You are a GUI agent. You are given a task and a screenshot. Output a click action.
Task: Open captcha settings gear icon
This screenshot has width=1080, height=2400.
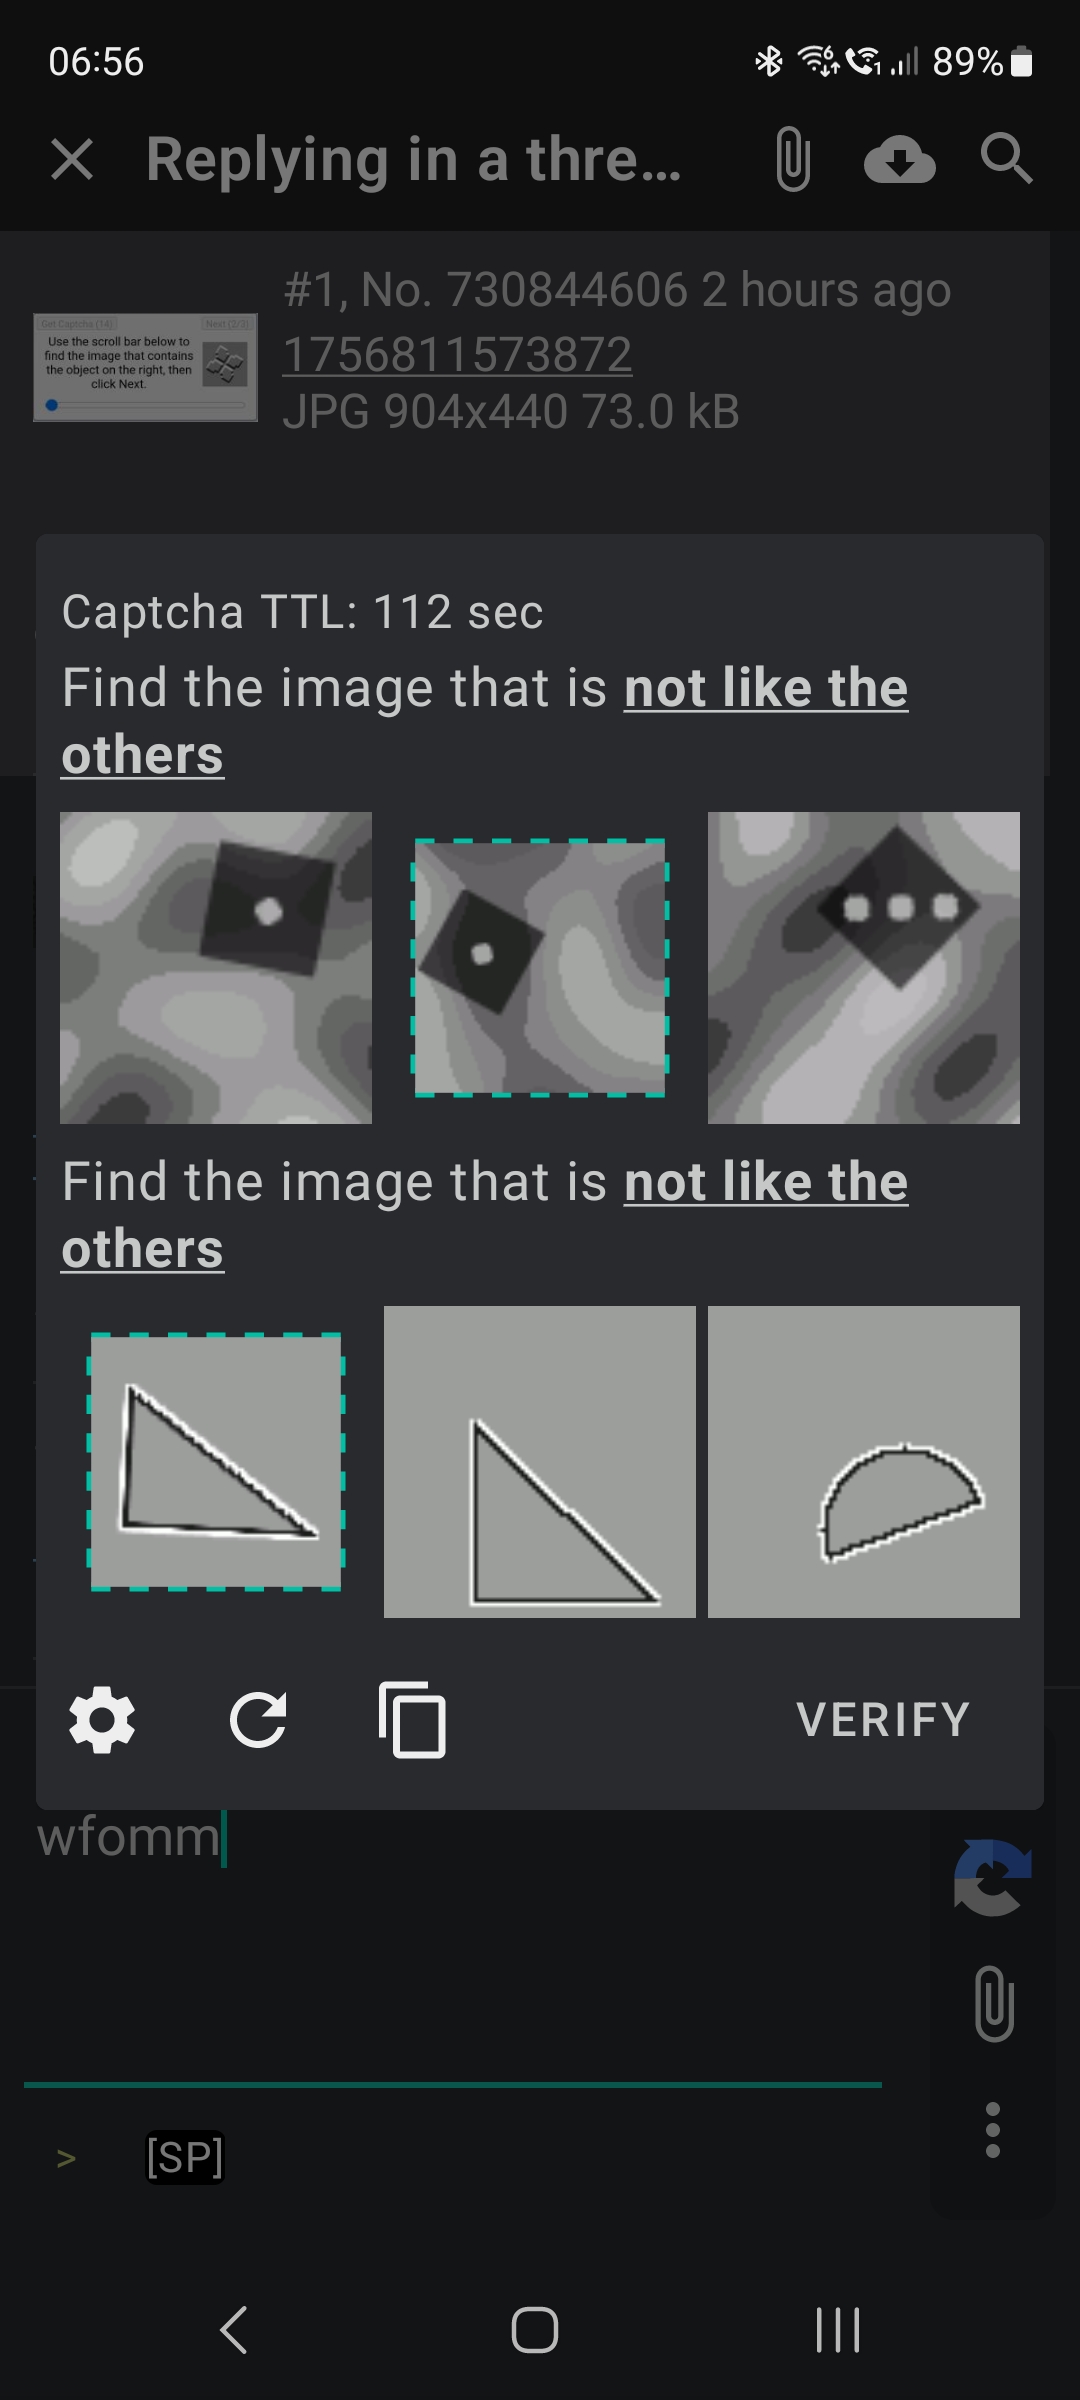pos(102,1720)
